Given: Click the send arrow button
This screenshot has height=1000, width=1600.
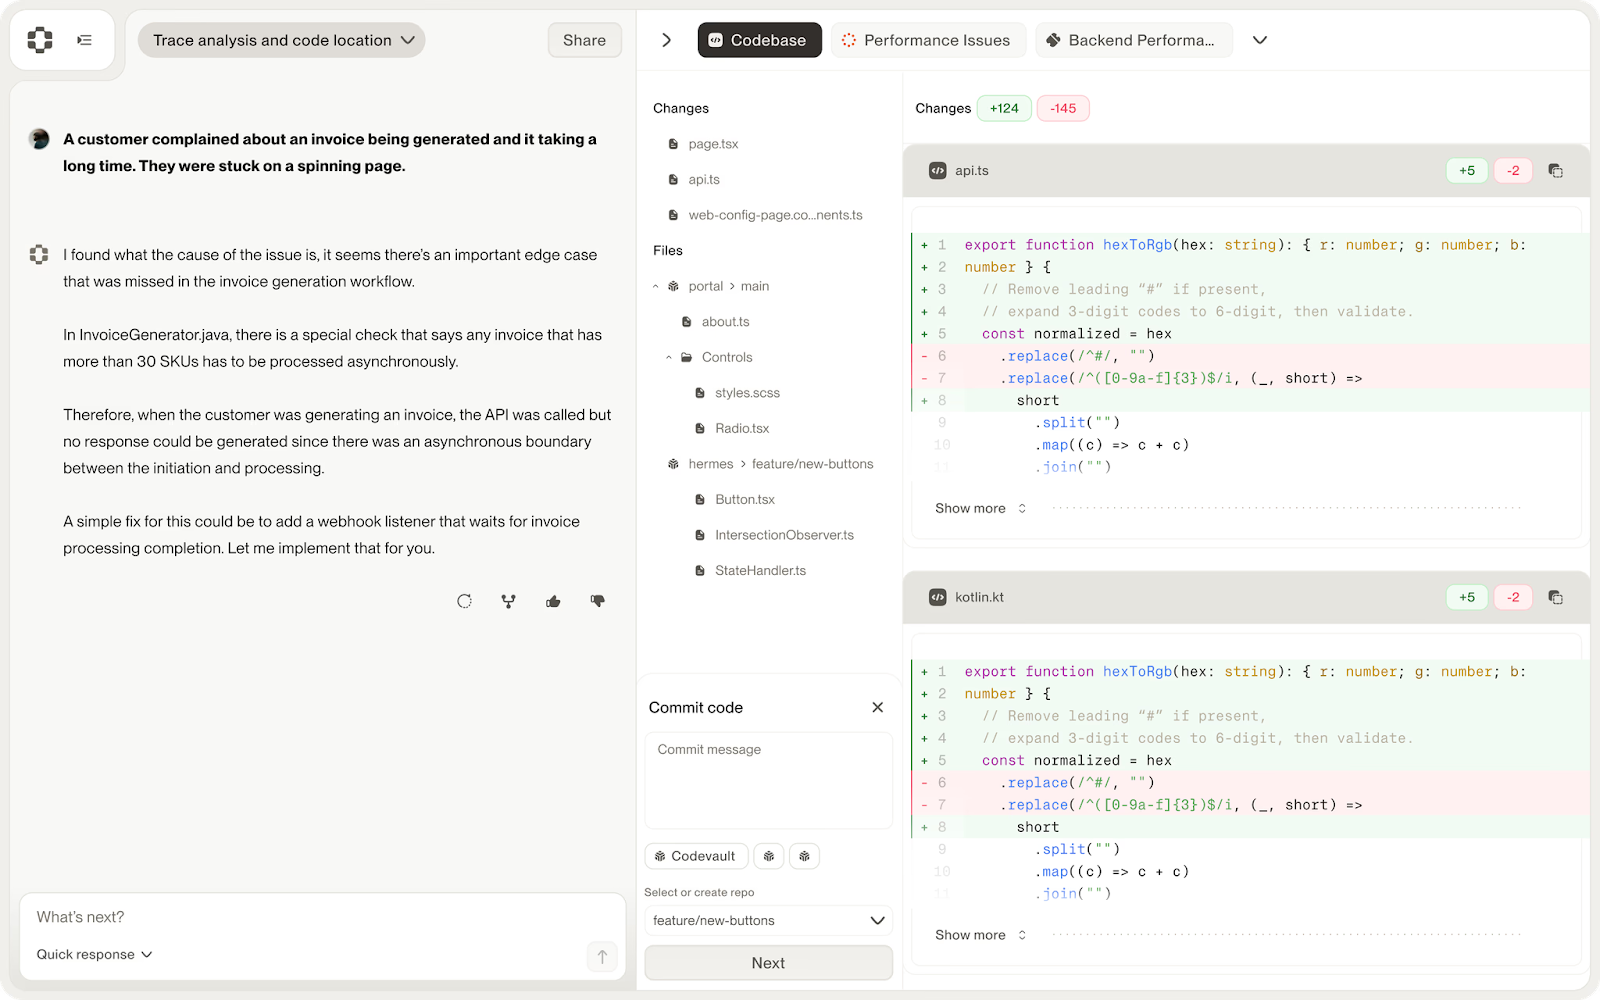Looking at the screenshot, I should coord(602,956).
